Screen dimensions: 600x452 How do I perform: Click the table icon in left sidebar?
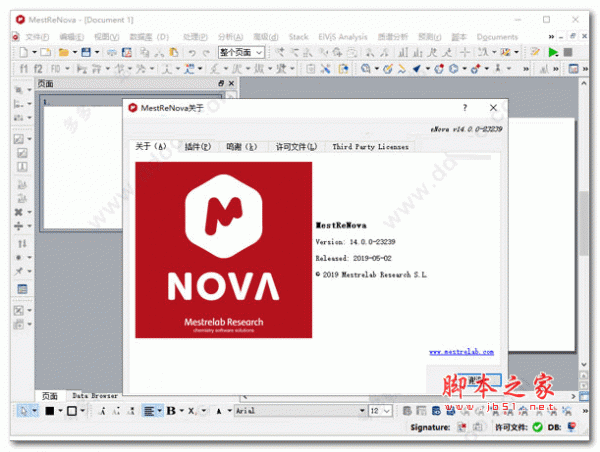(21, 289)
